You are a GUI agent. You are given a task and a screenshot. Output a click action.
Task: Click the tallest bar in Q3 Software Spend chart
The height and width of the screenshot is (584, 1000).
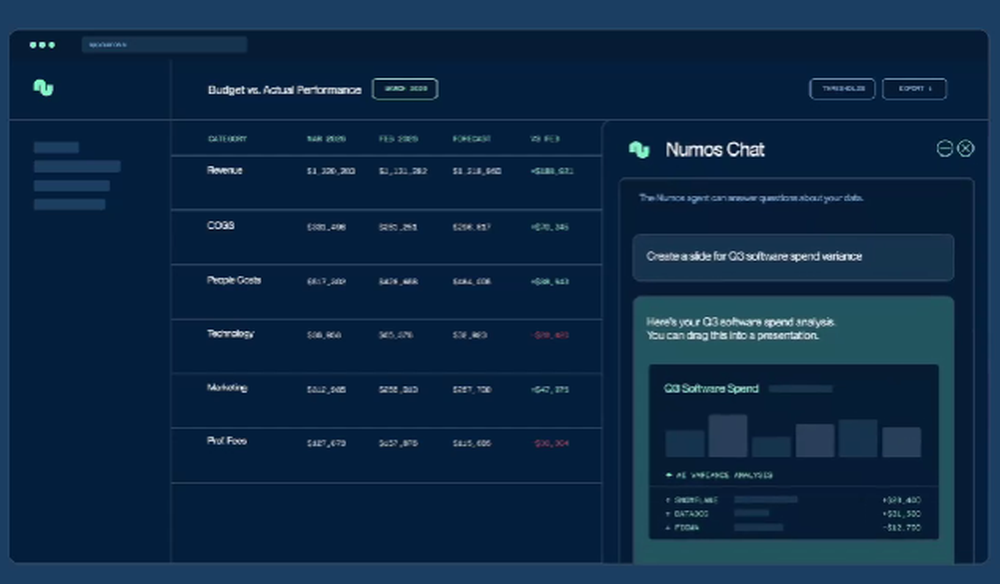(728, 435)
